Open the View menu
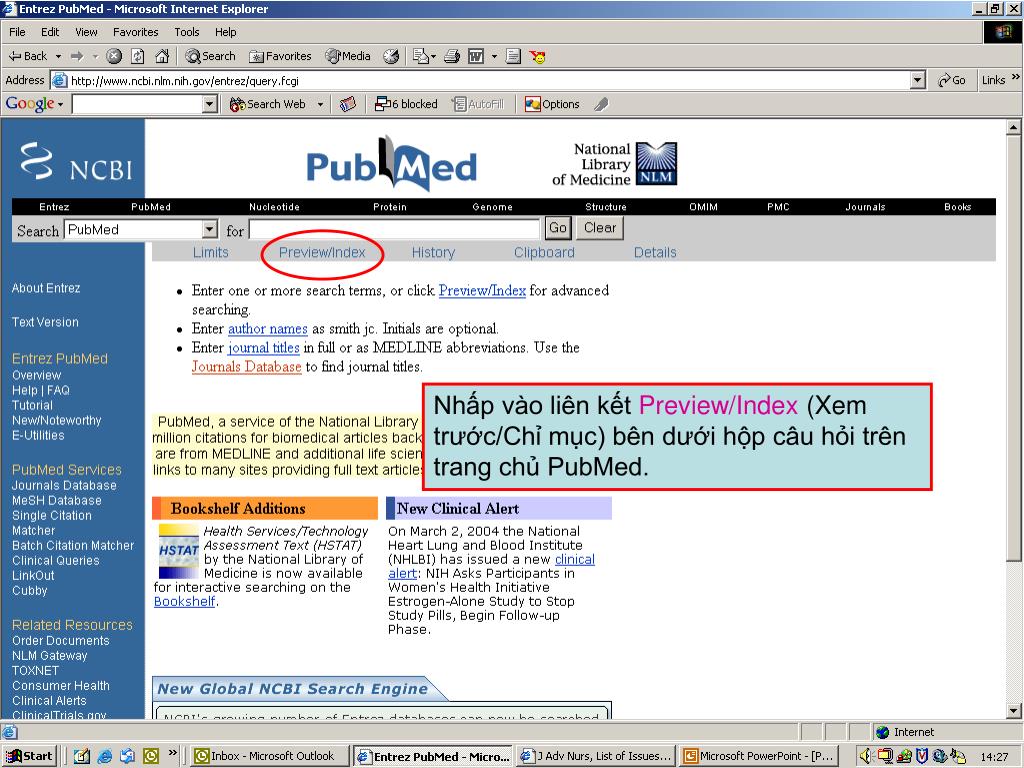1024x768 pixels. [86, 32]
